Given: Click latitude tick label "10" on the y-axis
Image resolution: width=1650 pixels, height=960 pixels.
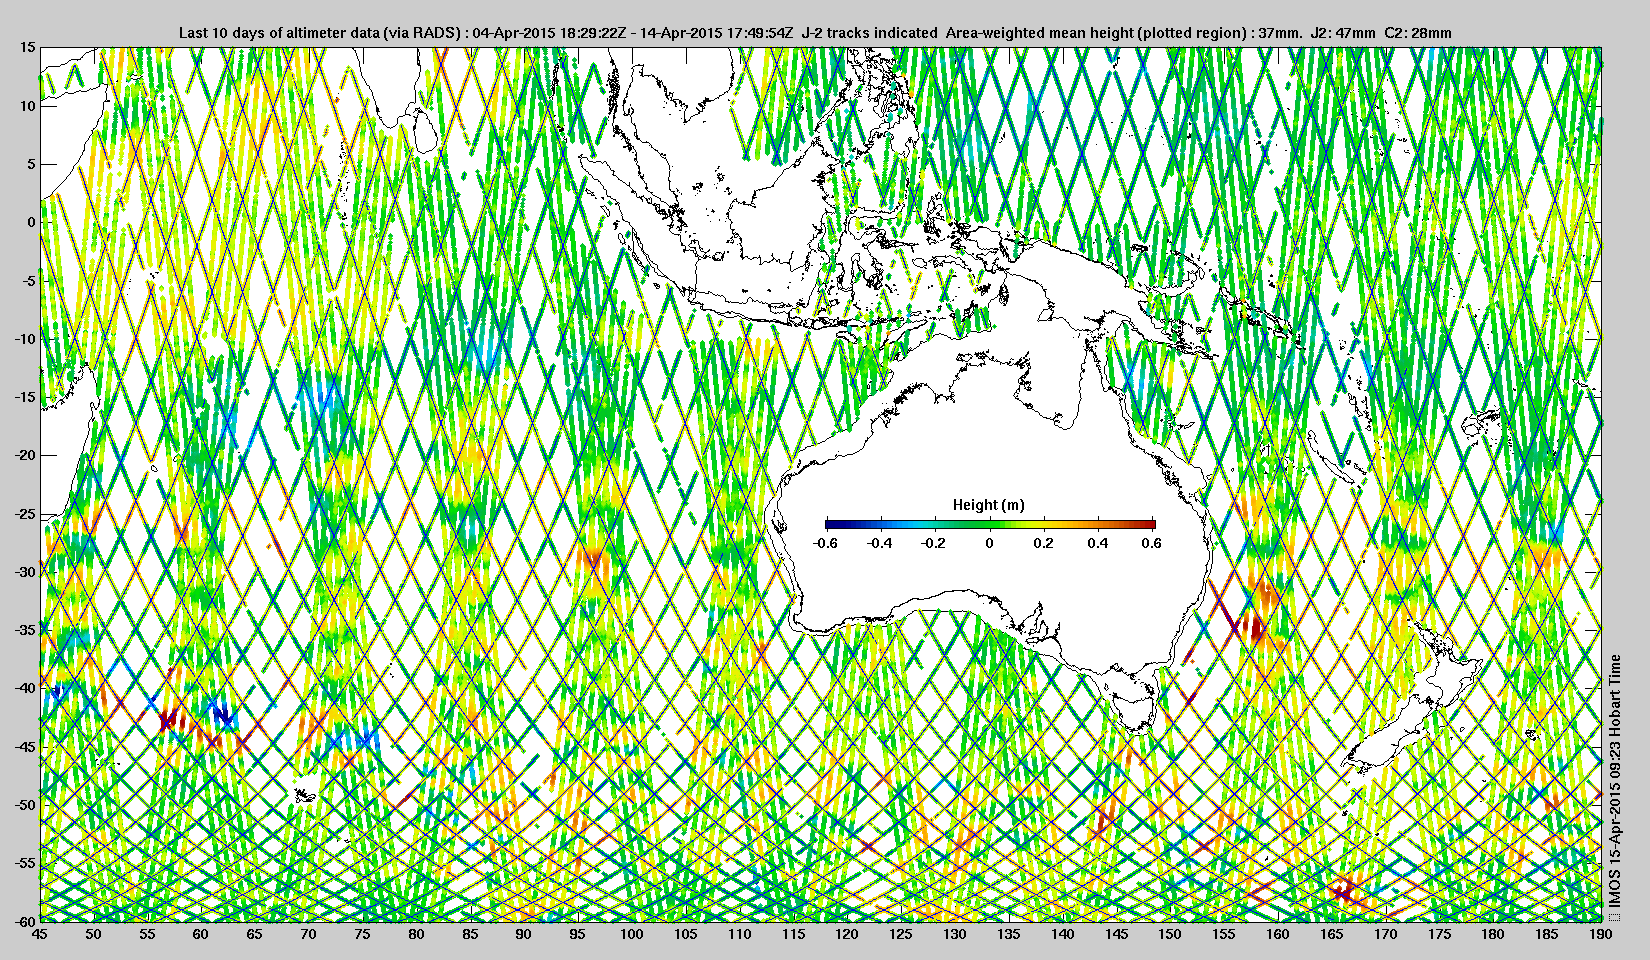Looking at the screenshot, I should [28, 106].
